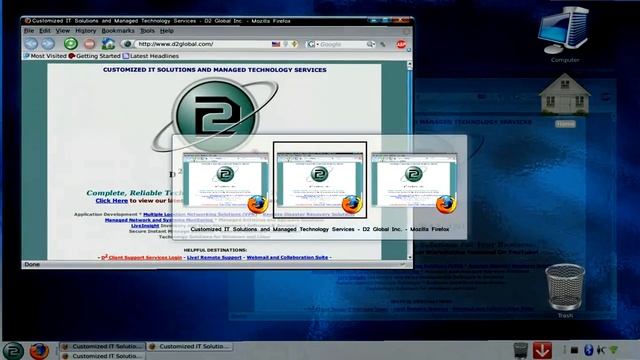Click the red download arrow taskbar icon
The height and width of the screenshot is (360, 640).
(542, 350)
